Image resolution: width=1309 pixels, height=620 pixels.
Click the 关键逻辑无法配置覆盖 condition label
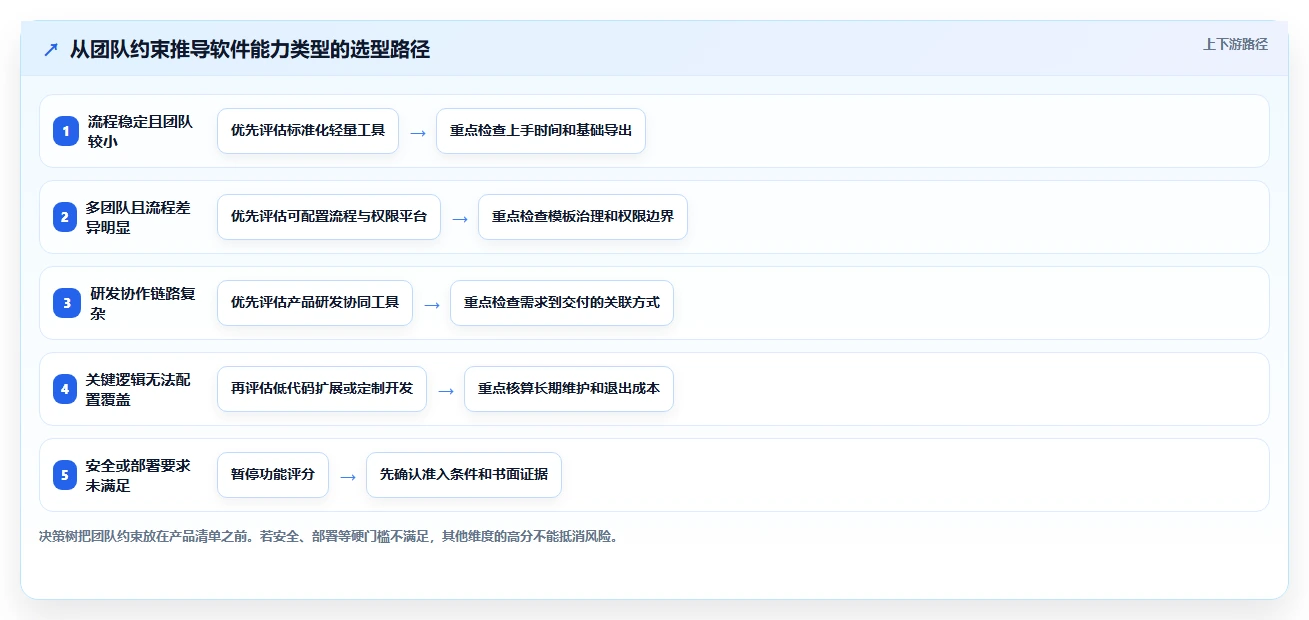tap(138, 389)
